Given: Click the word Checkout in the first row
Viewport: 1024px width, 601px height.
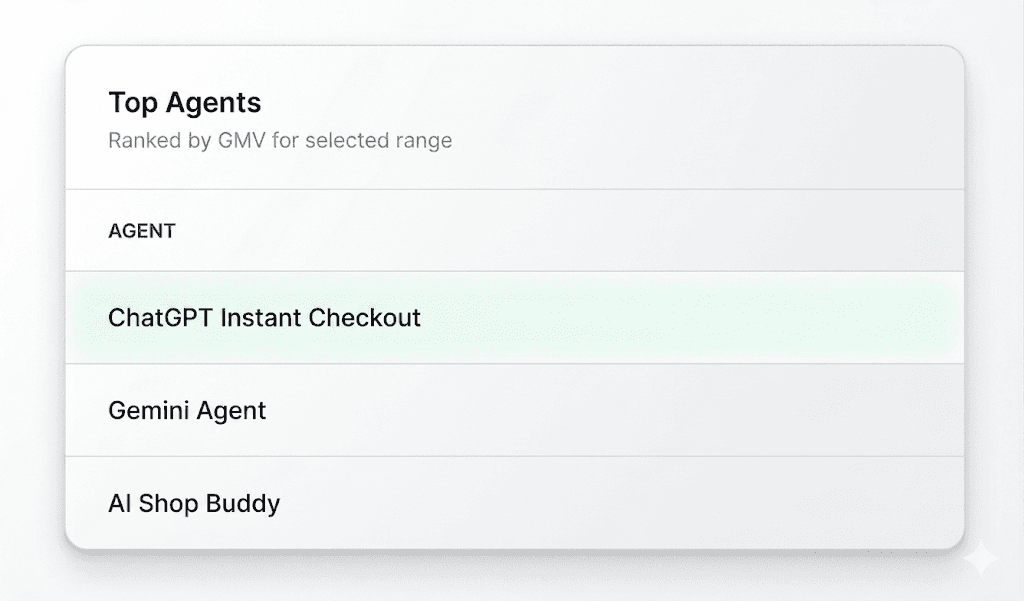Looking at the screenshot, I should coord(364,317).
